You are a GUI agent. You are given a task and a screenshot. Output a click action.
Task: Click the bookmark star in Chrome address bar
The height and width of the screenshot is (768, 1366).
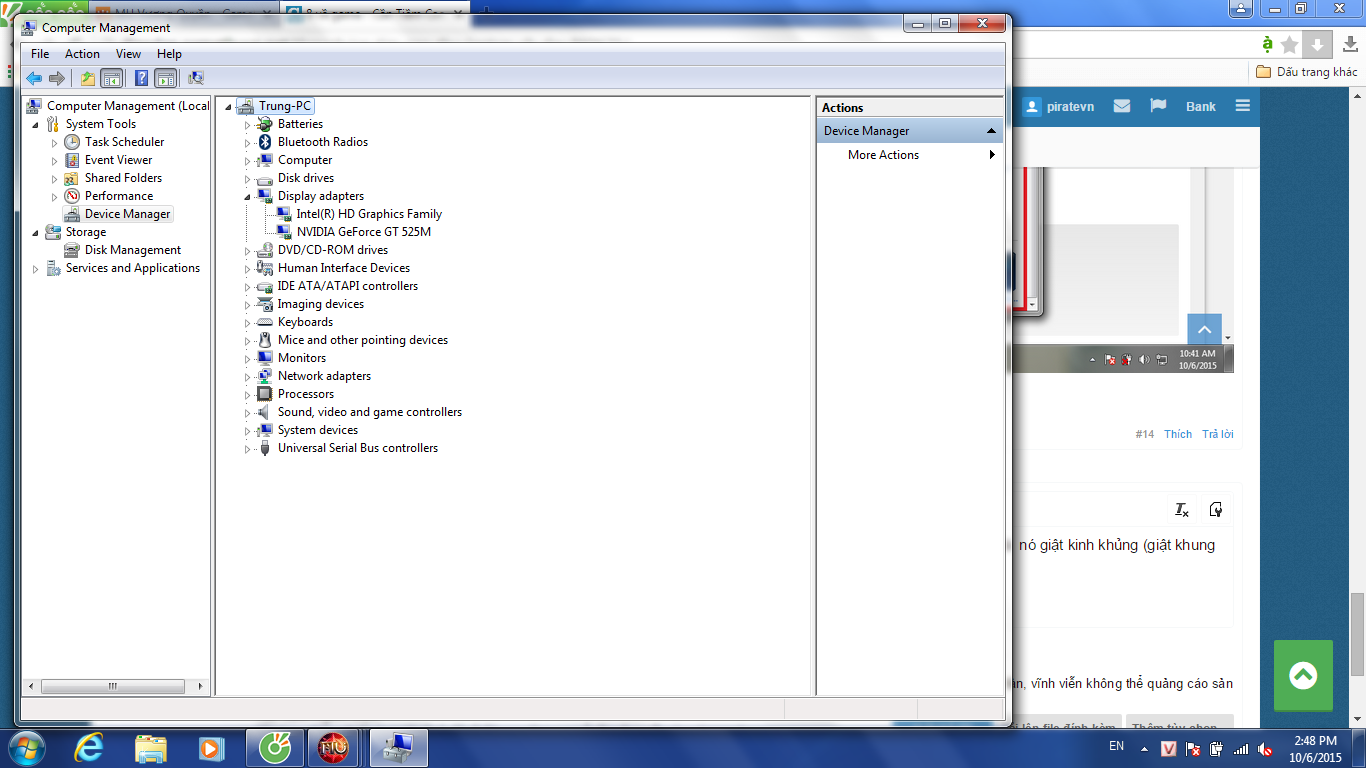coord(1290,44)
